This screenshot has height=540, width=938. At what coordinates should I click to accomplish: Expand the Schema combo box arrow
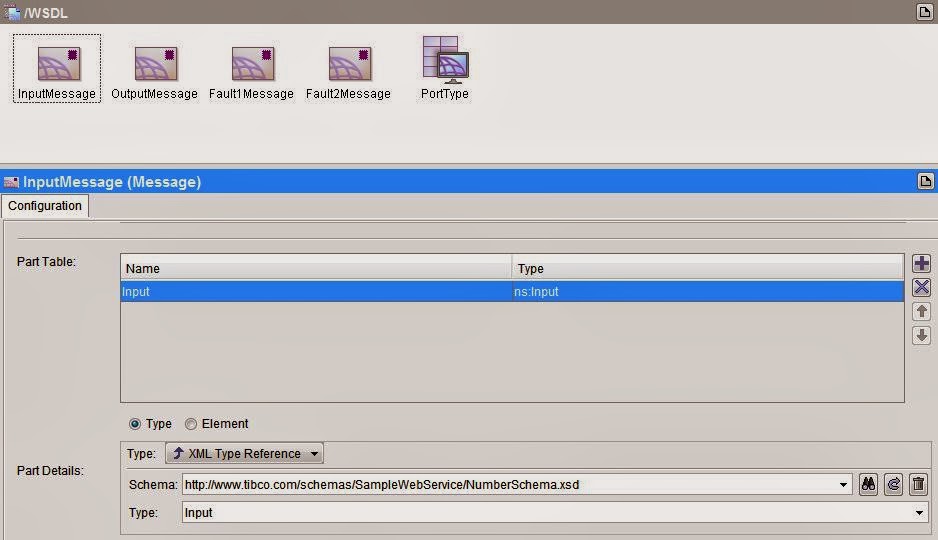pos(843,485)
